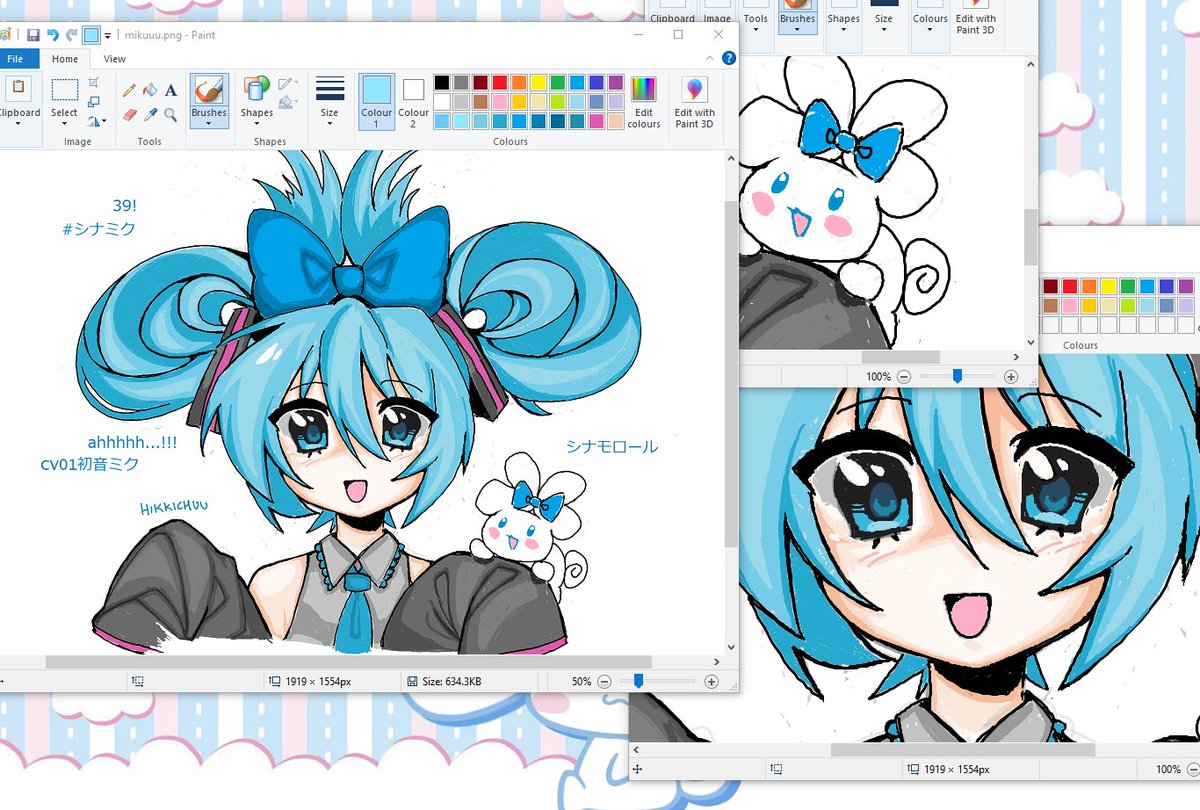
Task: Open Rotate or flip dropdown in Image group
Action: pos(96,121)
